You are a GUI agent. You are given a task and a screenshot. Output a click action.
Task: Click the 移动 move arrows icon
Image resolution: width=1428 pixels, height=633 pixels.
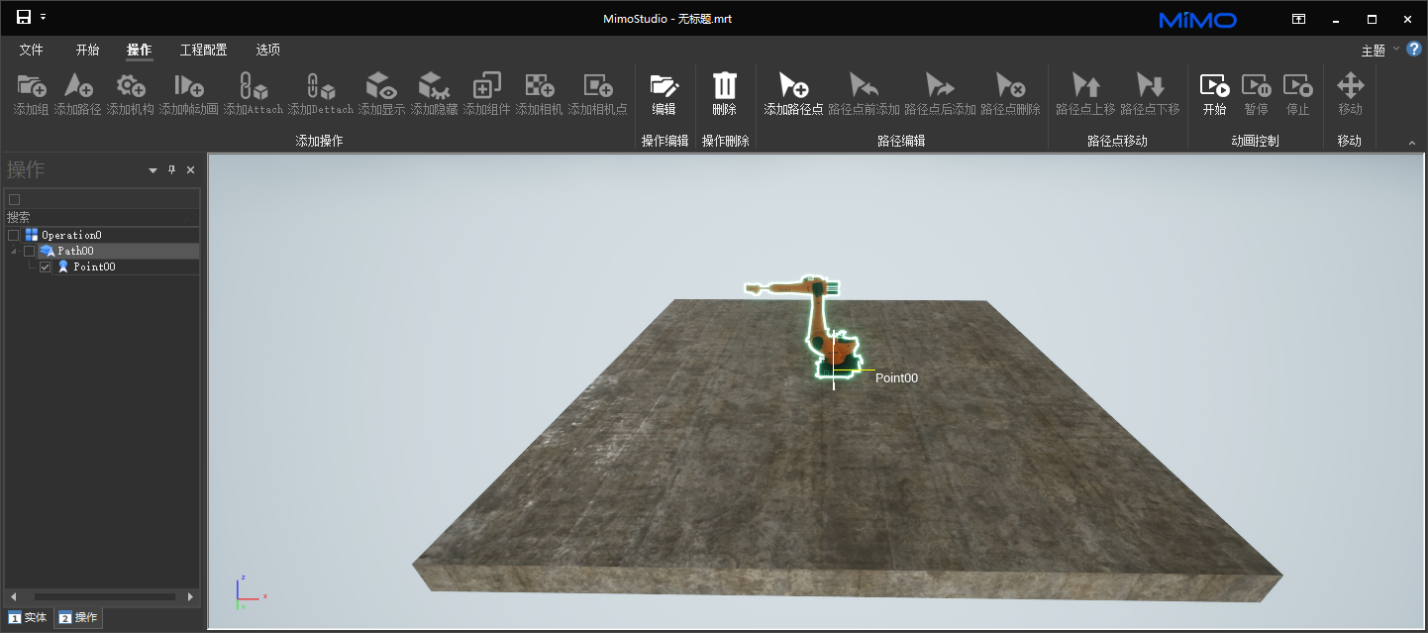click(x=1350, y=86)
